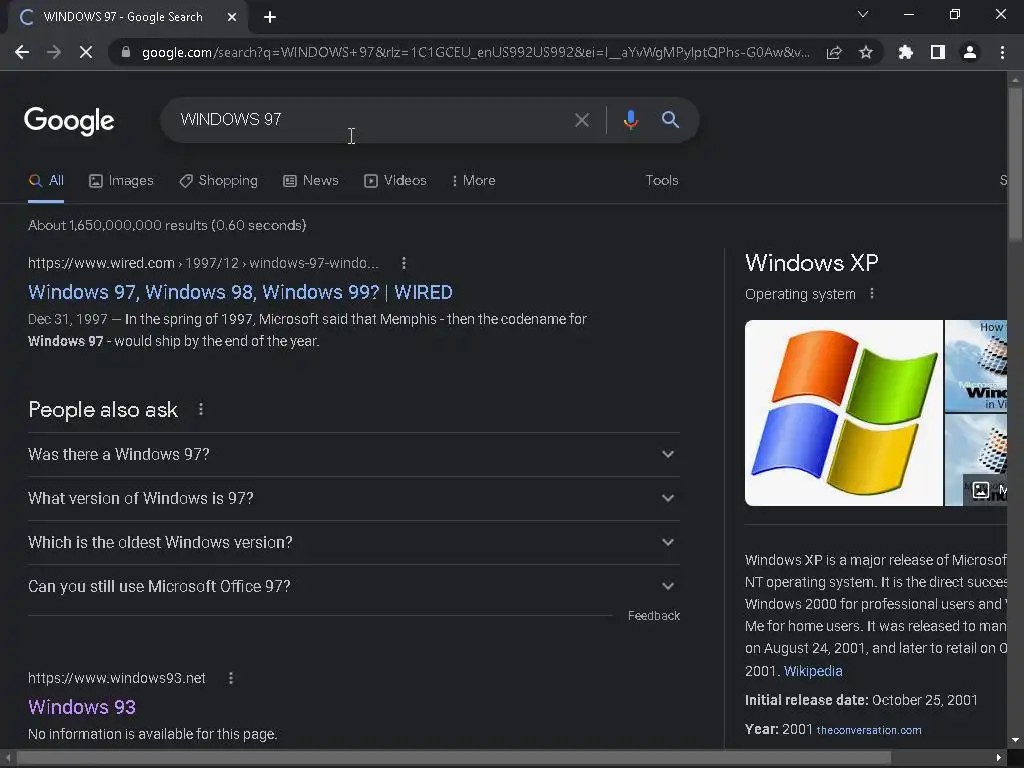Open Chrome three-dot menu
Image resolution: width=1024 pixels, height=768 pixels.
pos(1002,52)
